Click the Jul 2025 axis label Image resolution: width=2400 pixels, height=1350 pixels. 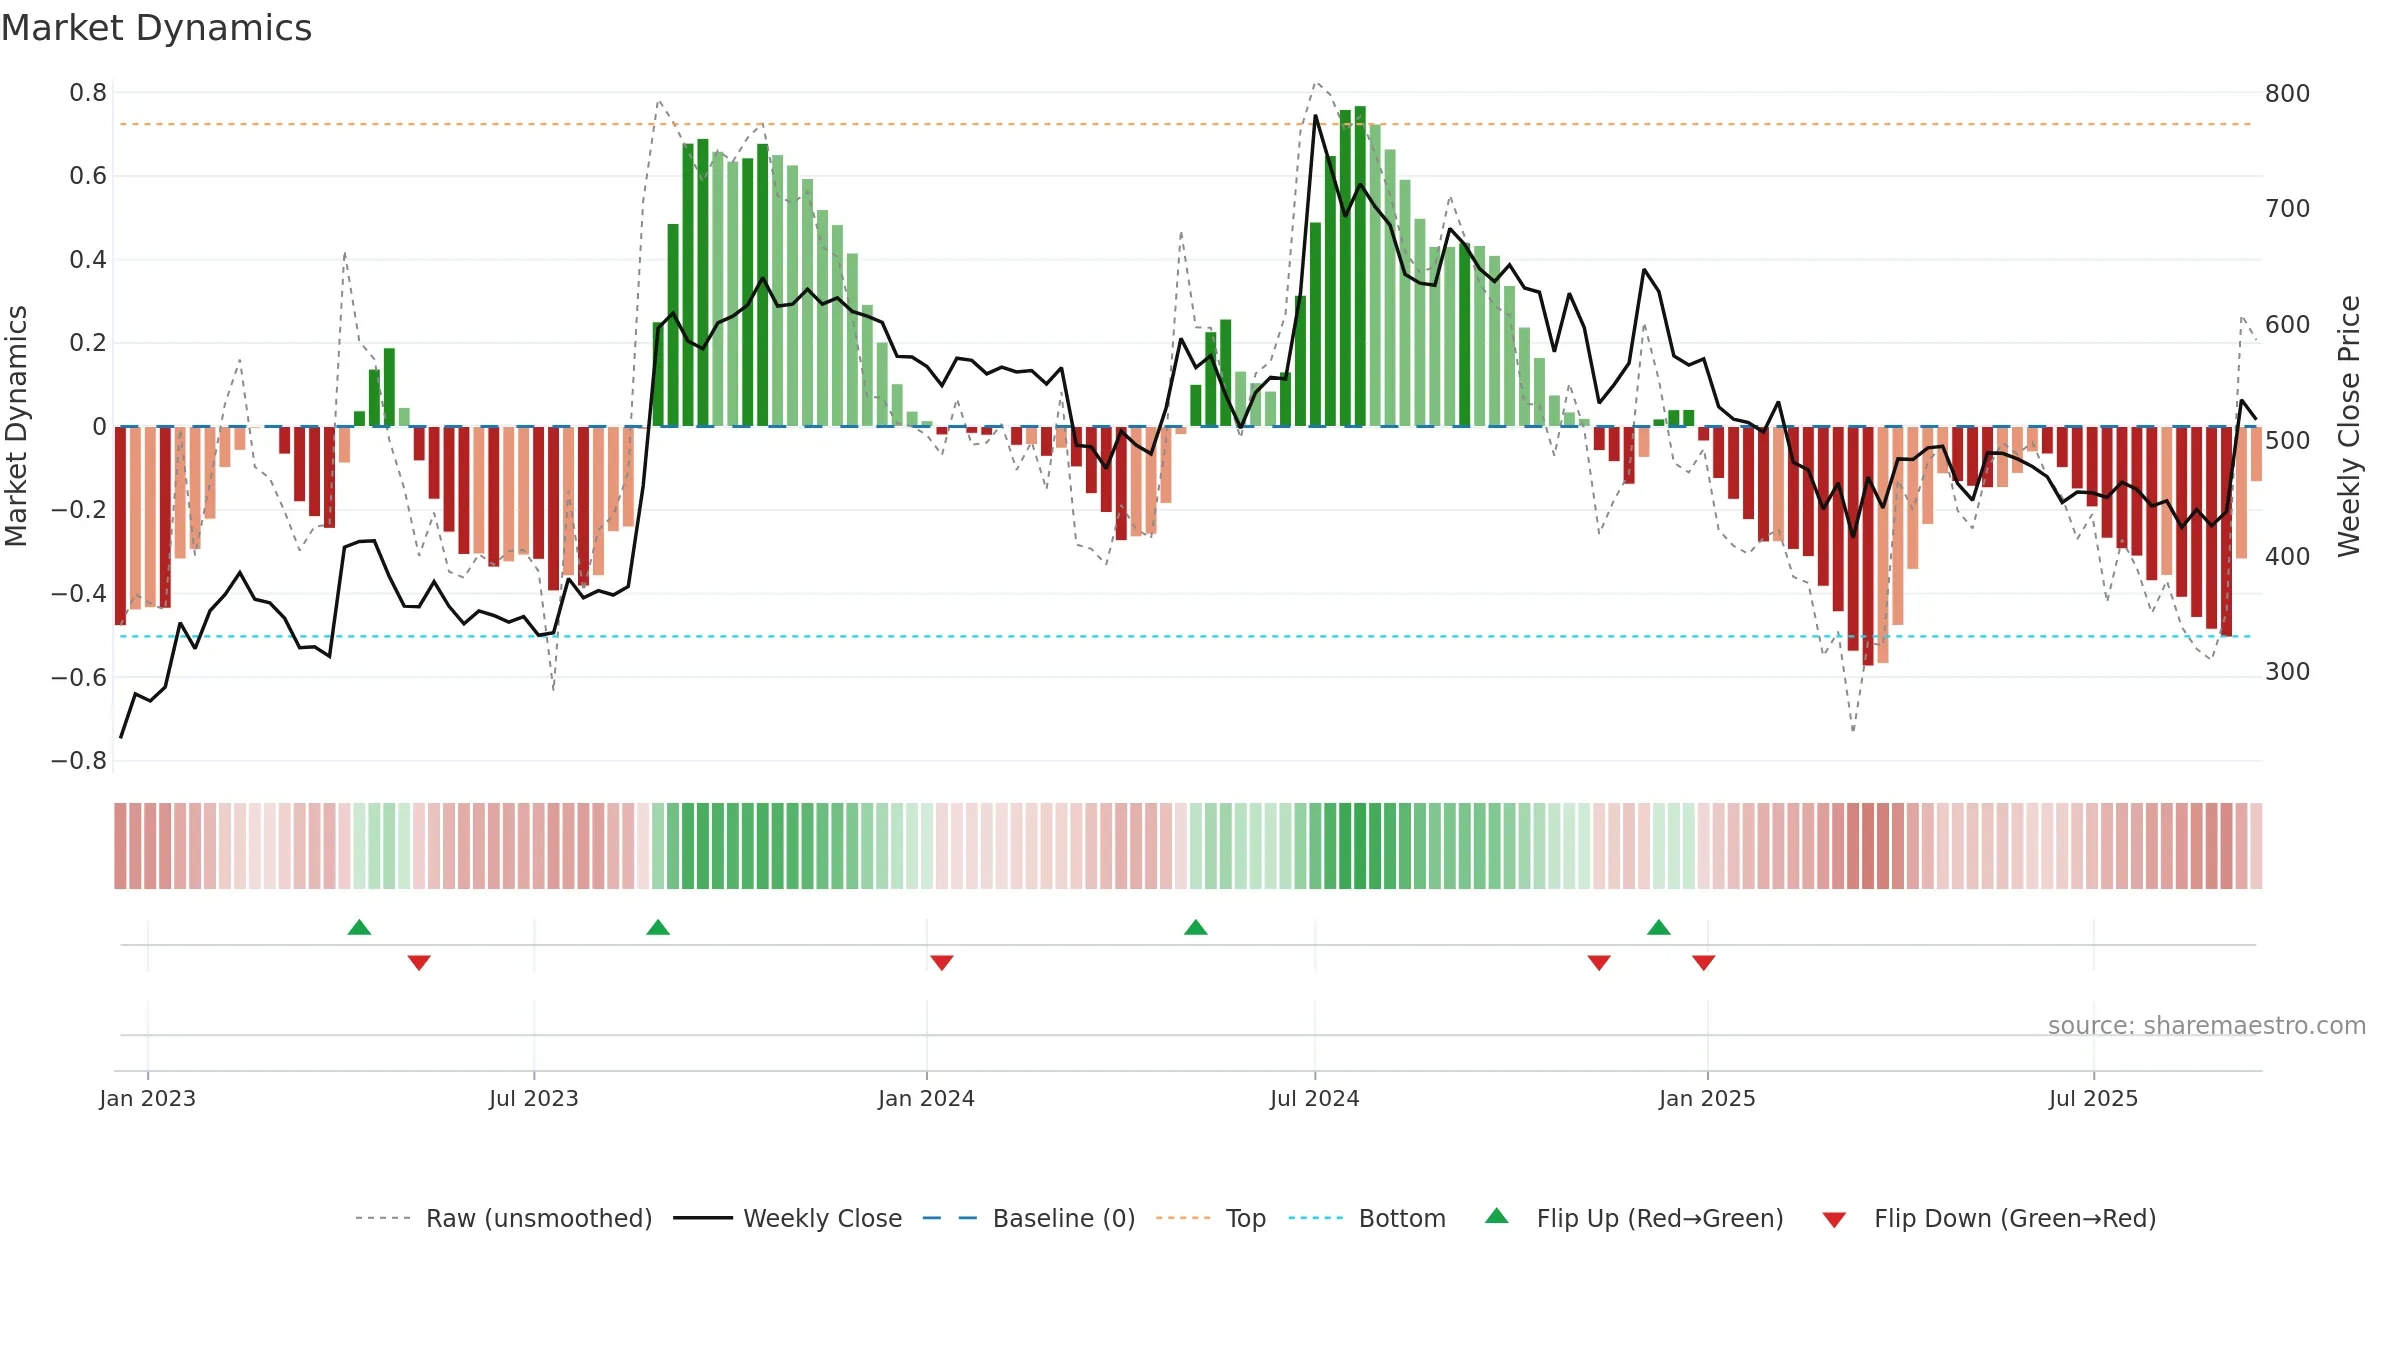pos(2094,1098)
